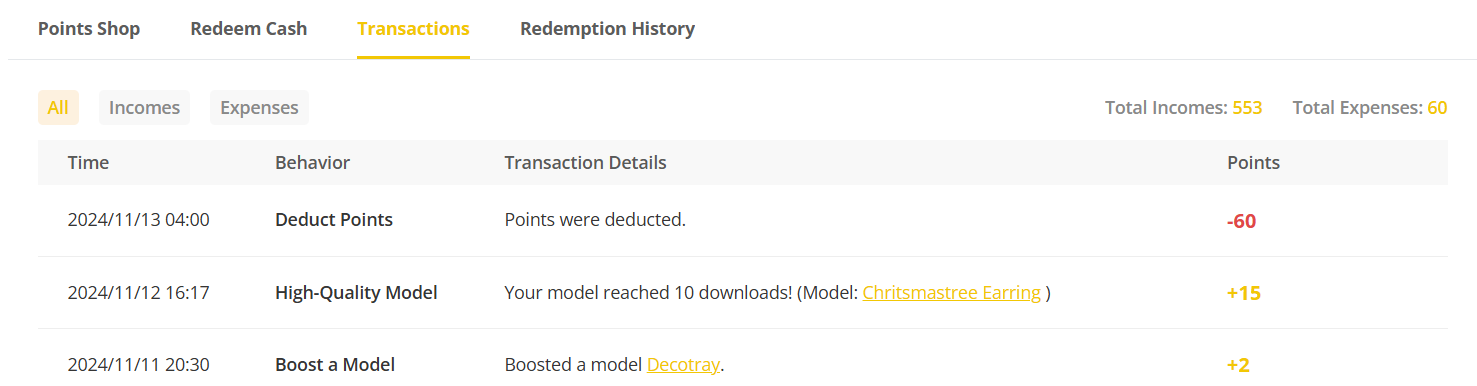
Task: Click the +15 points value
Action: coord(1243,293)
